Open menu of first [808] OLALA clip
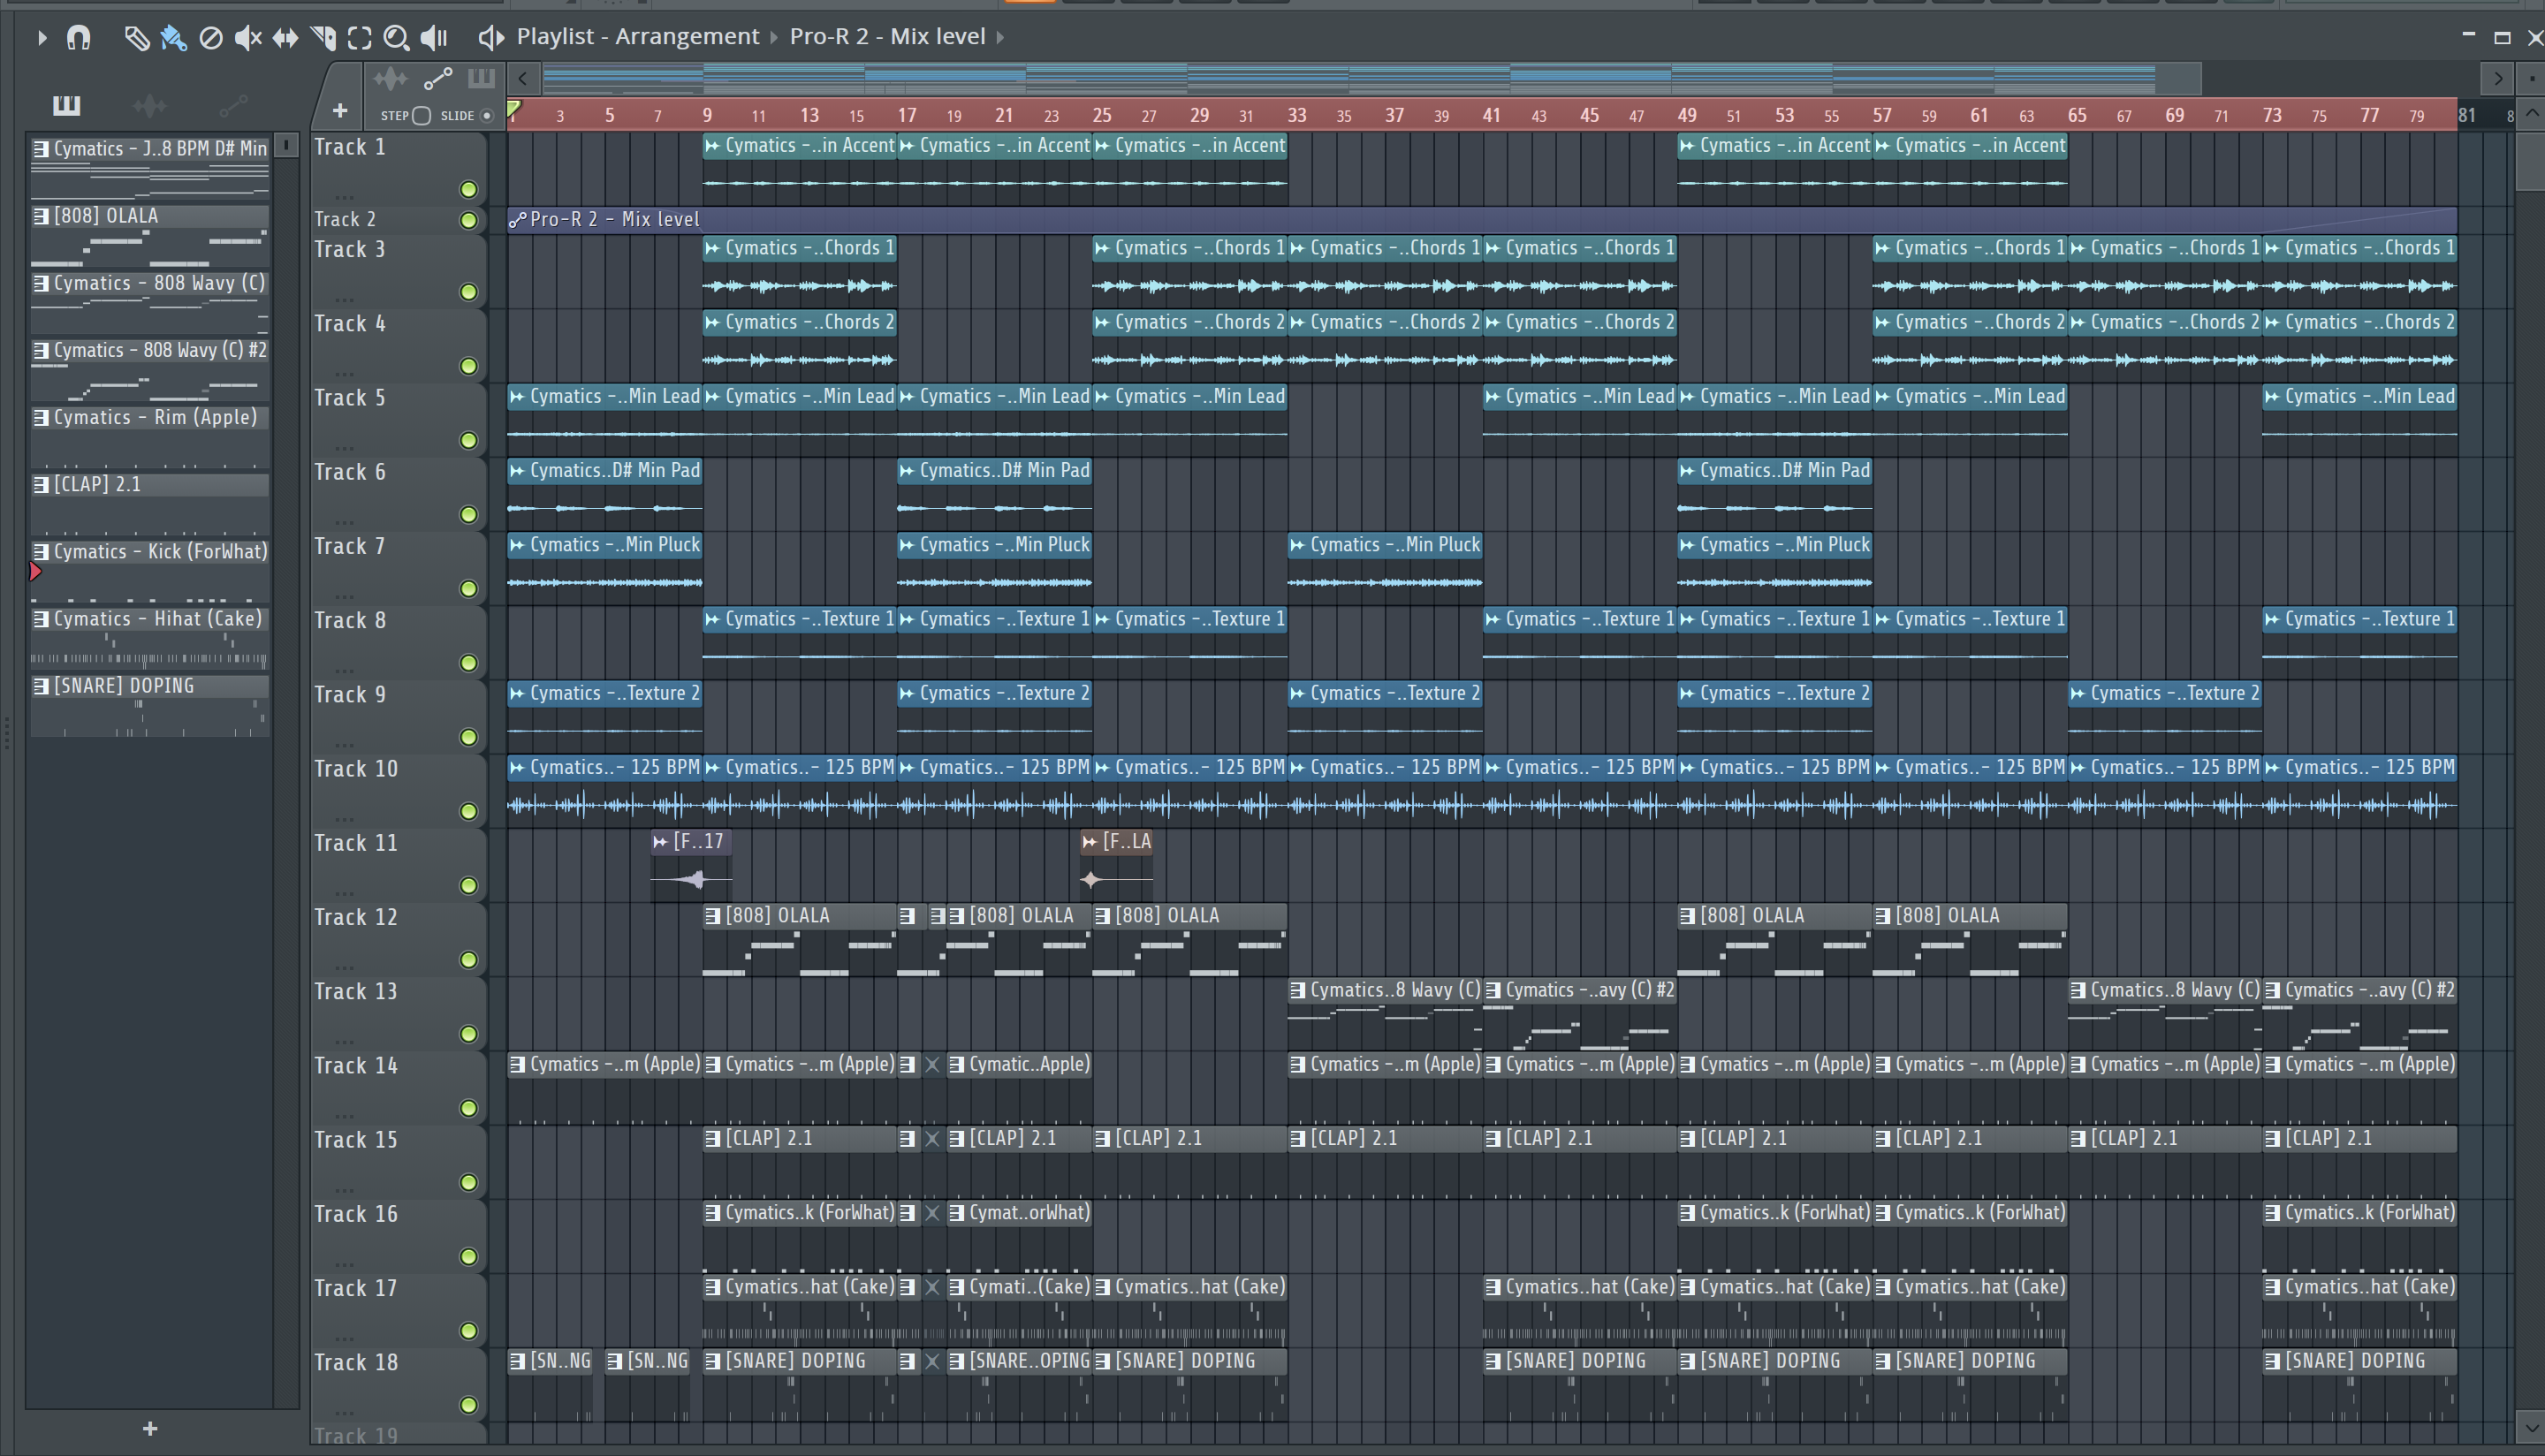Image resolution: width=2545 pixels, height=1456 pixels. pyautogui.click(x=713, y=916)
